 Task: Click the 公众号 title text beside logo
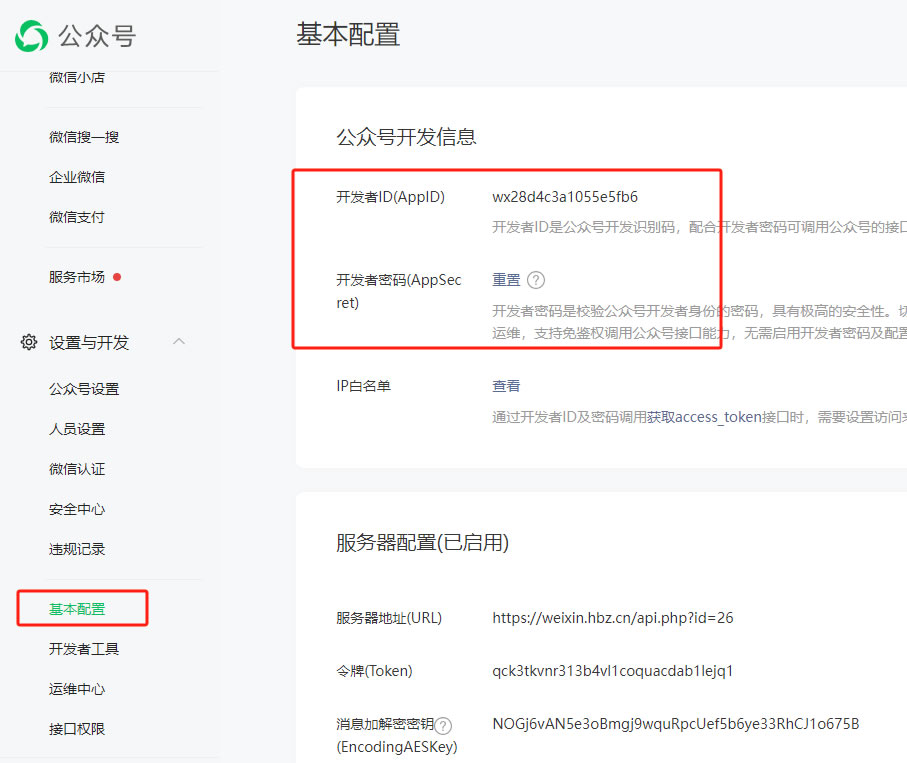click(97, 36)
